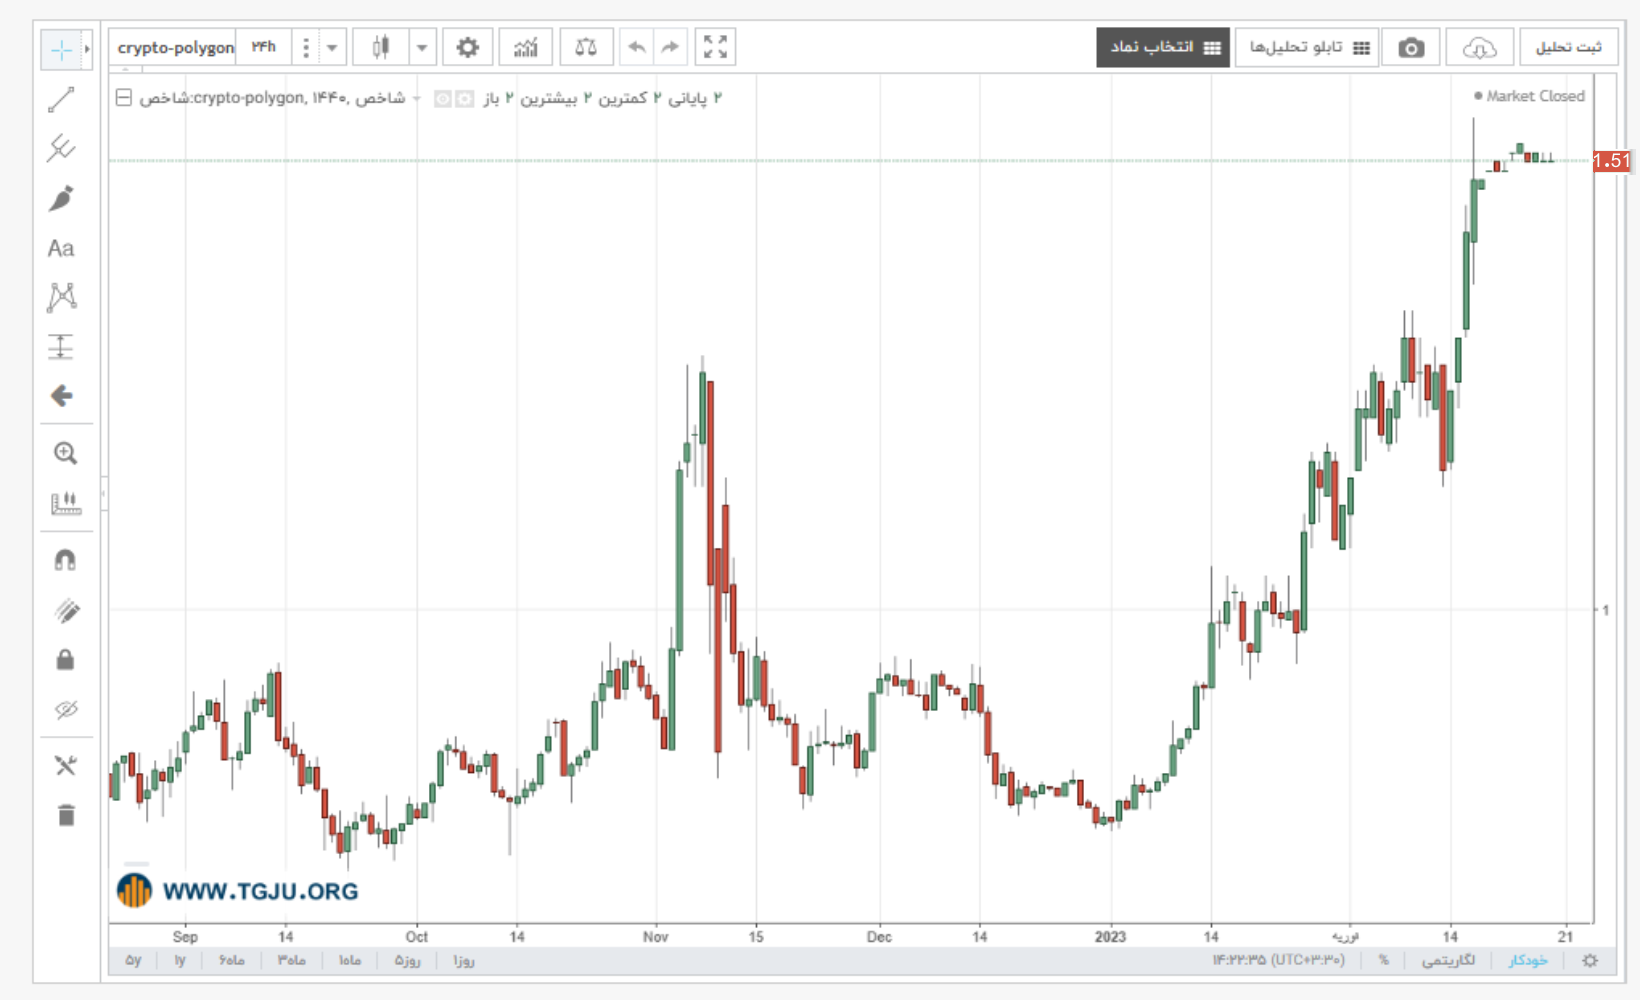Toggle logarithmic scale (لگاریتمی)
1640x1000 pixels.
1448,960
